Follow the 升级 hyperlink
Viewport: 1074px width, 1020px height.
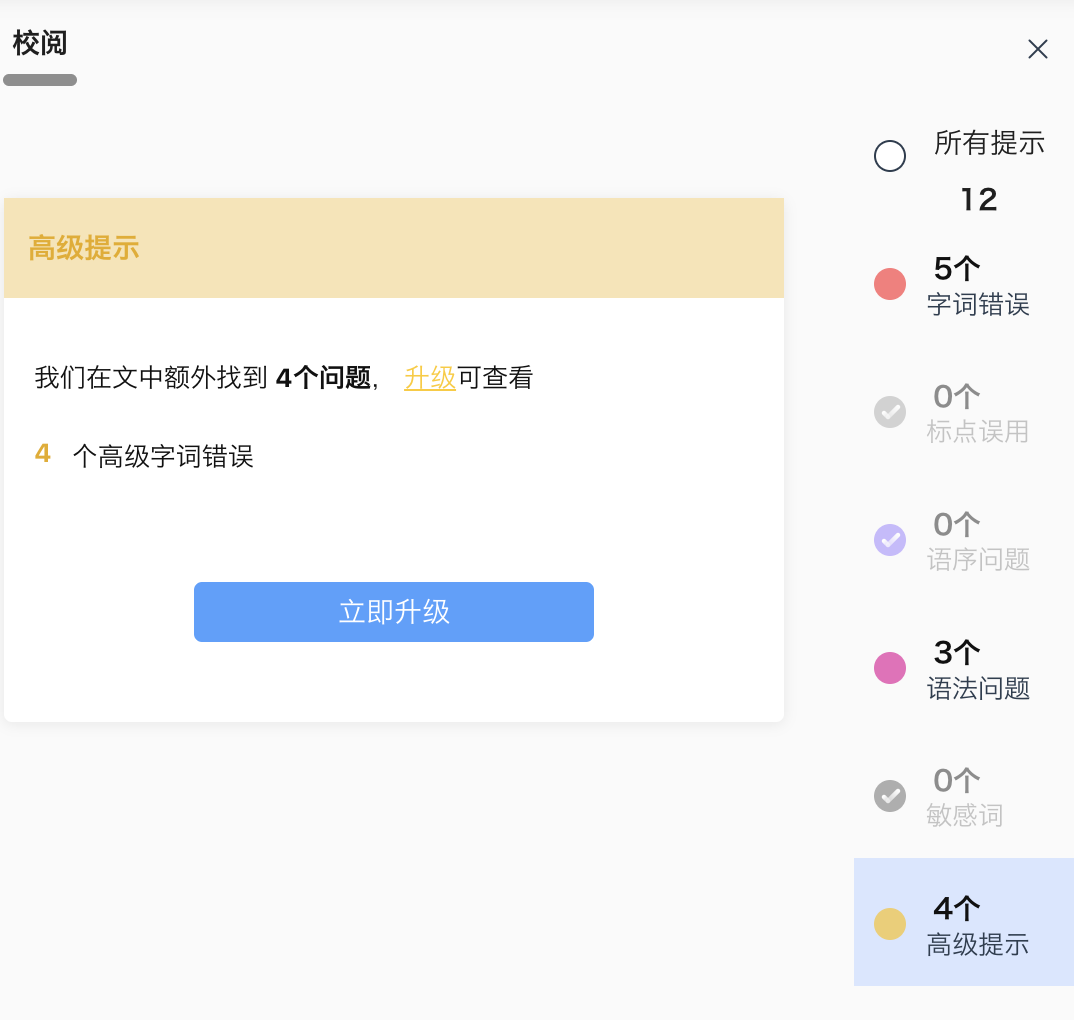pyautogui.click(x=430, y=378)
